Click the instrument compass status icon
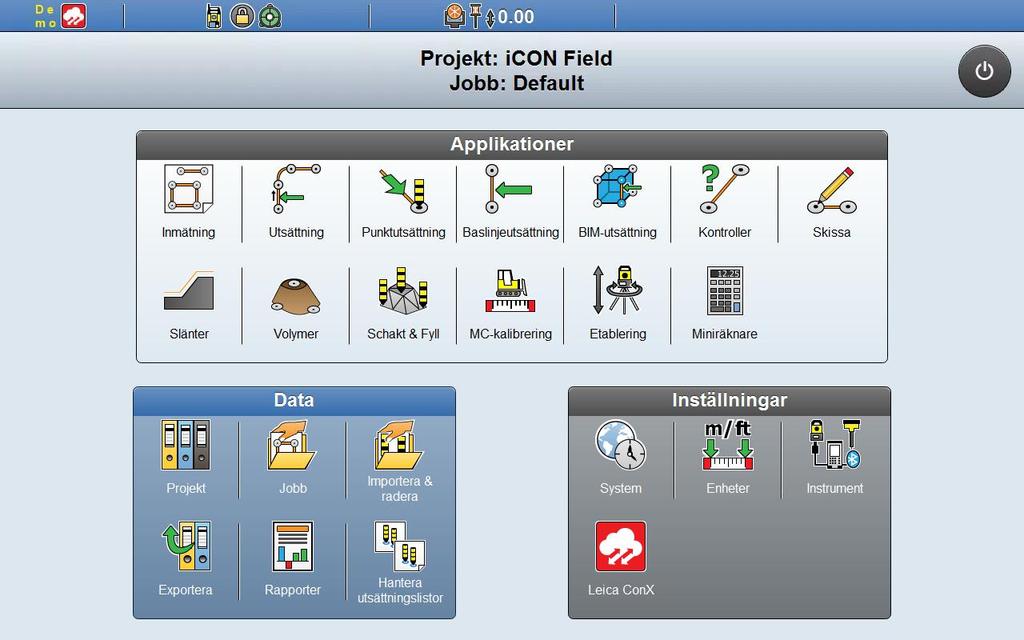1024x640 pixels. click(x=455, y=16)
